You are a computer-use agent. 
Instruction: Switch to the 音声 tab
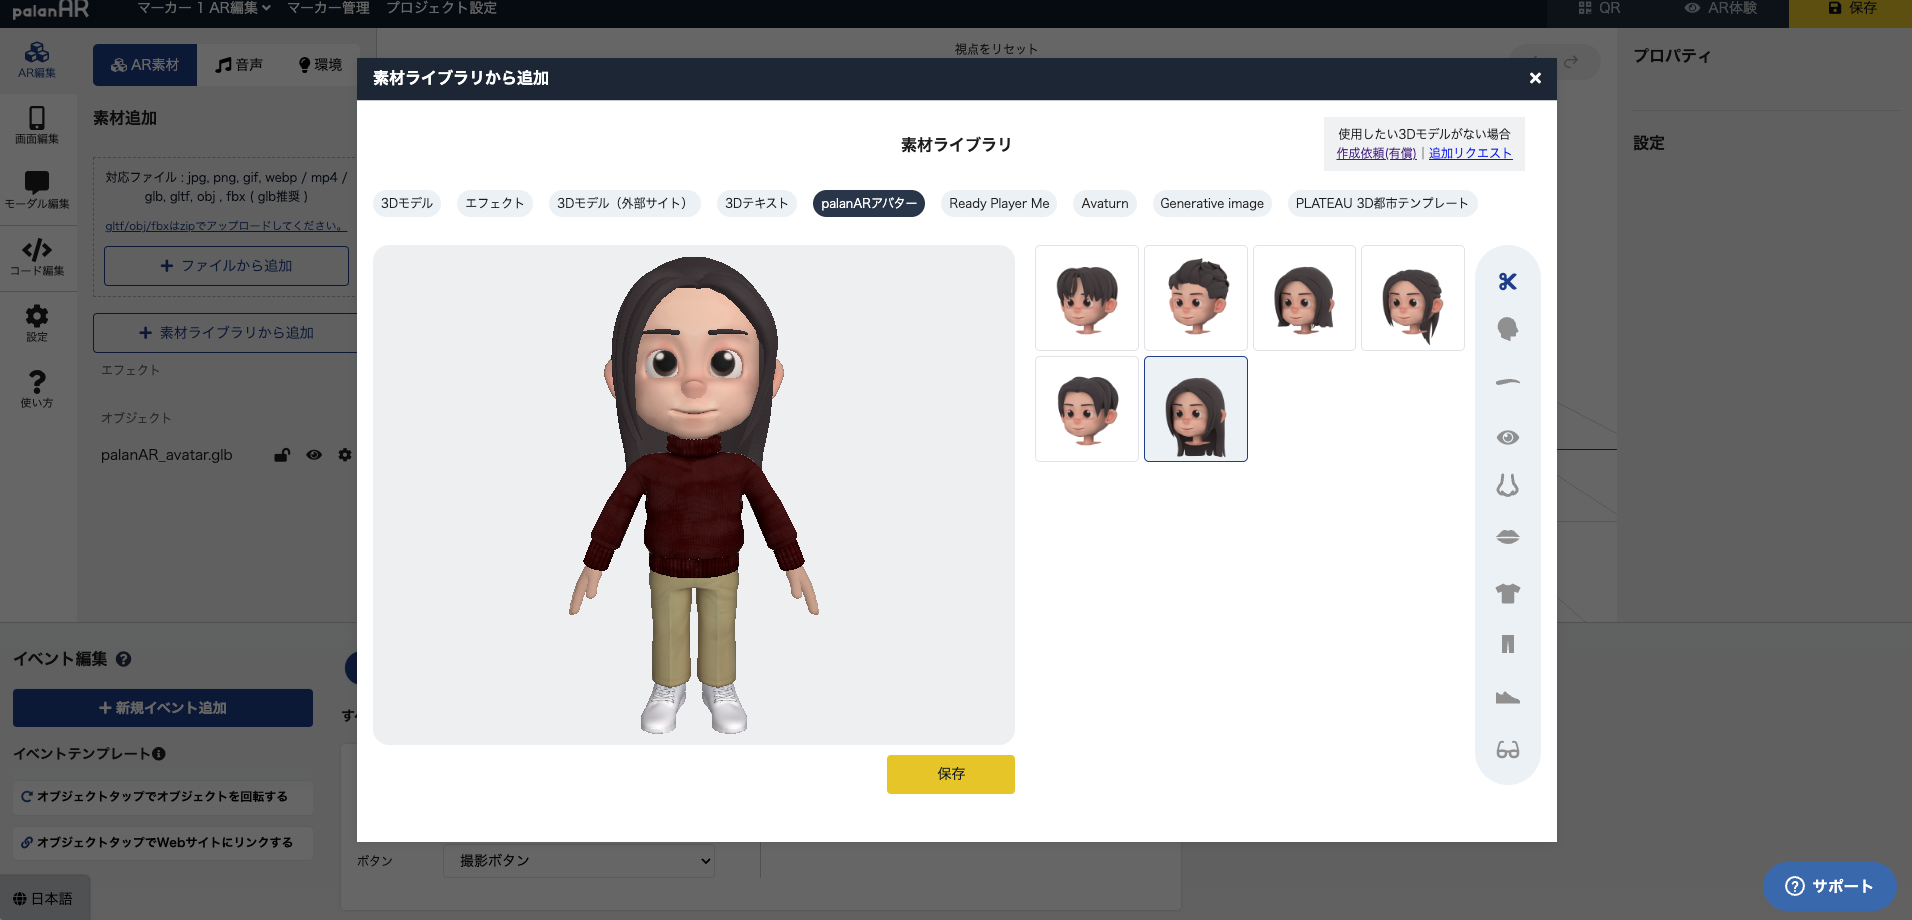click(240, 64)
